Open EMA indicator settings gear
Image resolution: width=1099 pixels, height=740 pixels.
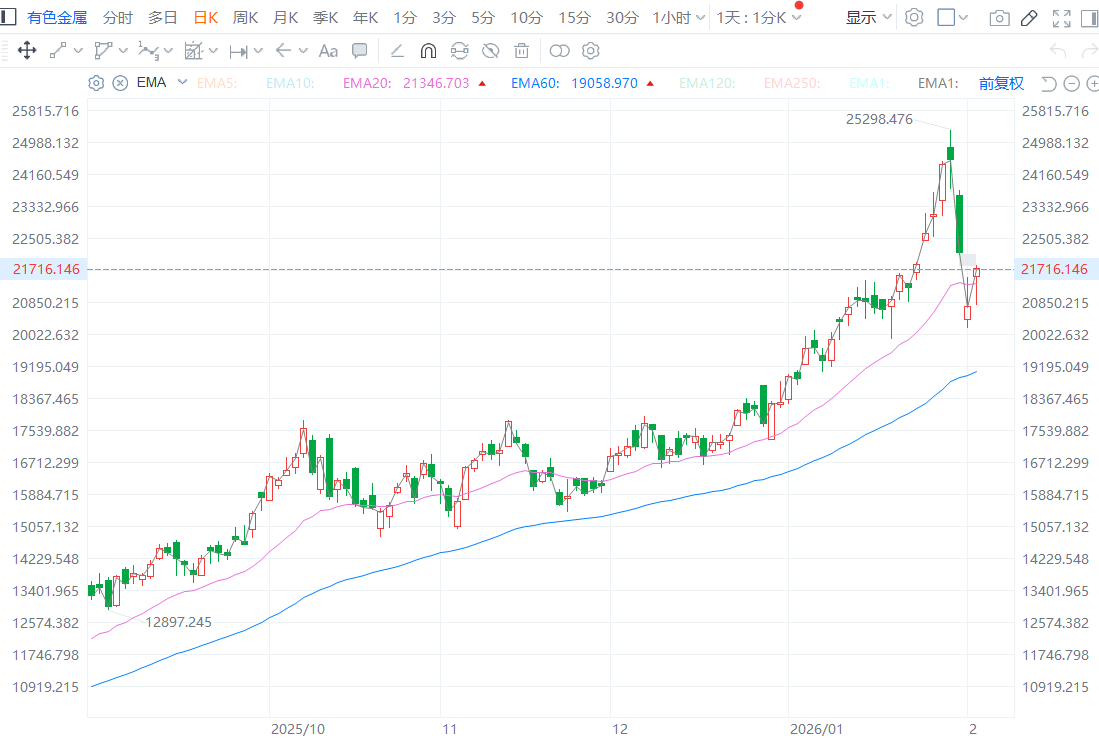coord(96,83)
